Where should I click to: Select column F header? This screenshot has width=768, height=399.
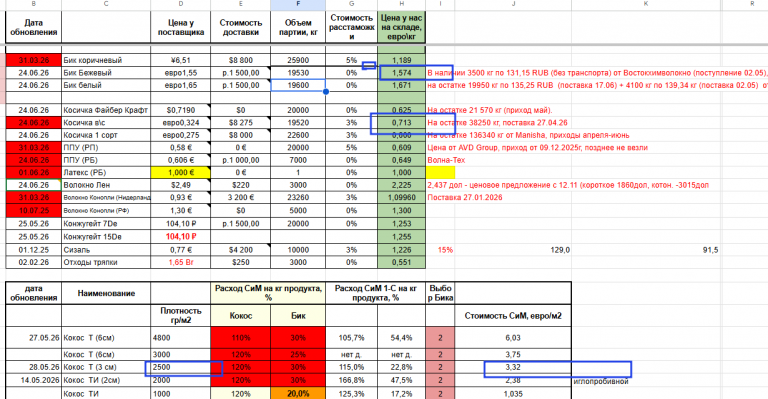click(298, 4)
